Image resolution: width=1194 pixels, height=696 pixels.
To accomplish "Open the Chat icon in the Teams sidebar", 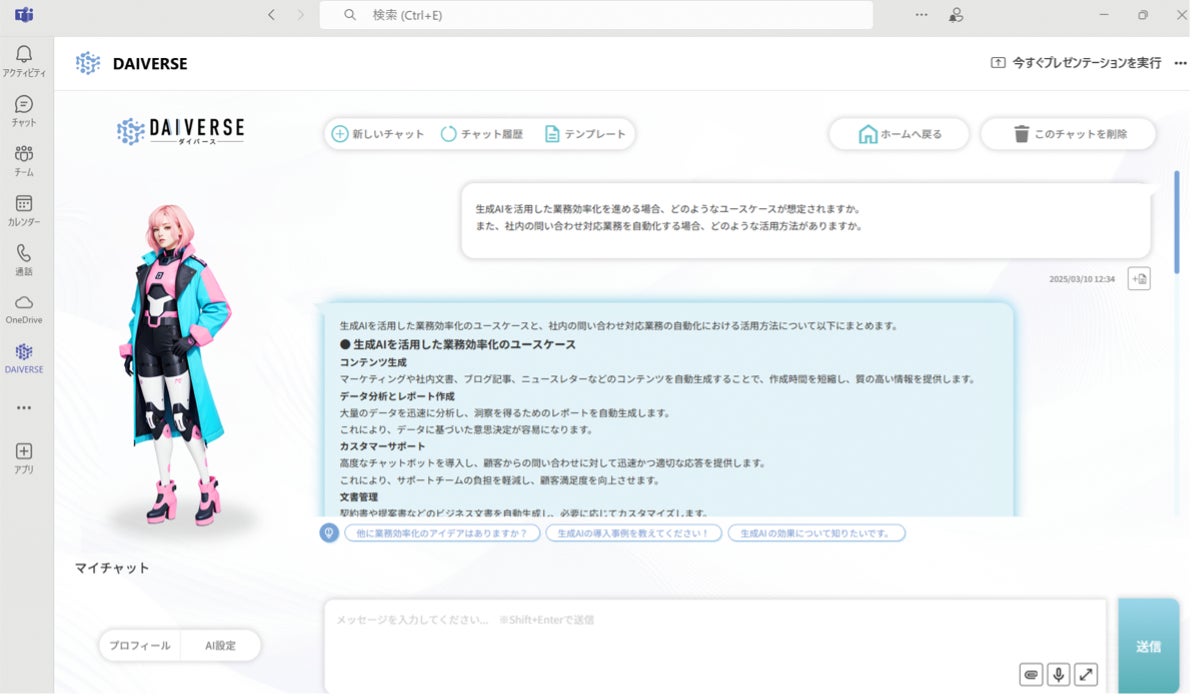I will tap(24, 104).
